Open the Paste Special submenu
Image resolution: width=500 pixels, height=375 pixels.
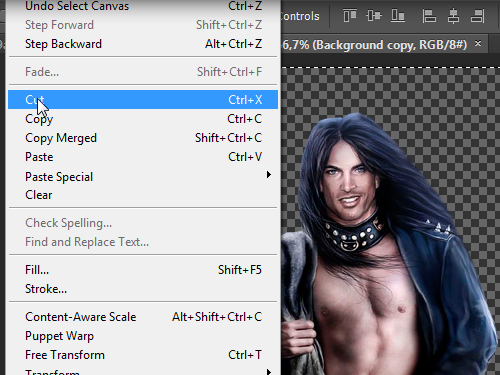143,176
